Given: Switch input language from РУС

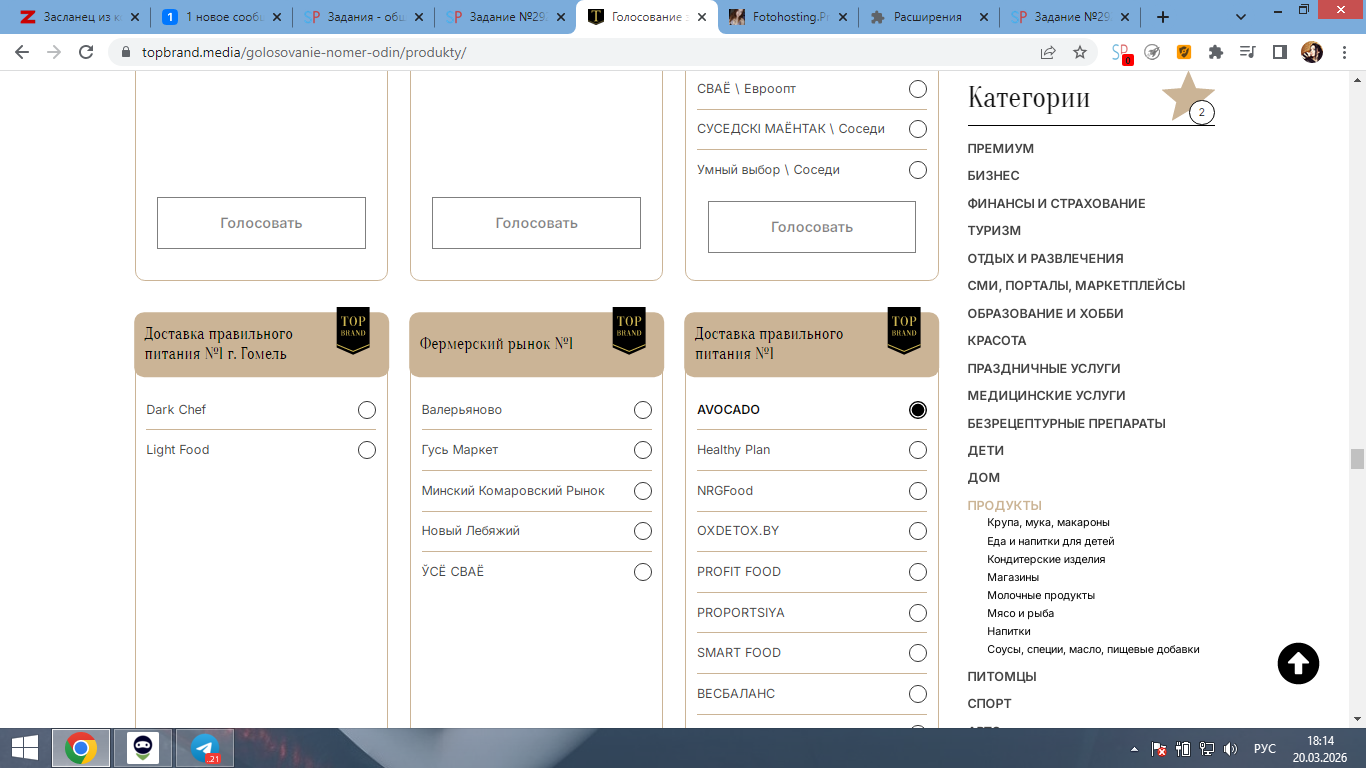Looking at the screenshot, I should point(1265,748).
